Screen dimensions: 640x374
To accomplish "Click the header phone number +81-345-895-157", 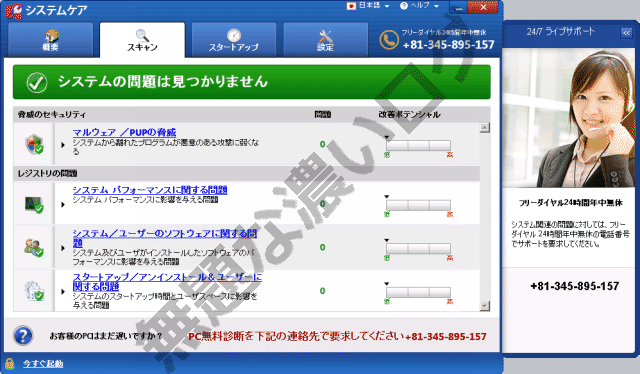I will pyautogui.click(x=449, y=45).
